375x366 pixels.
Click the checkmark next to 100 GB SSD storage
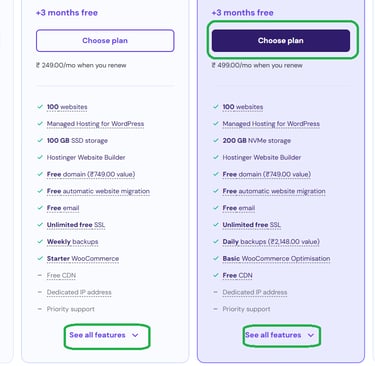pos(40,140)
